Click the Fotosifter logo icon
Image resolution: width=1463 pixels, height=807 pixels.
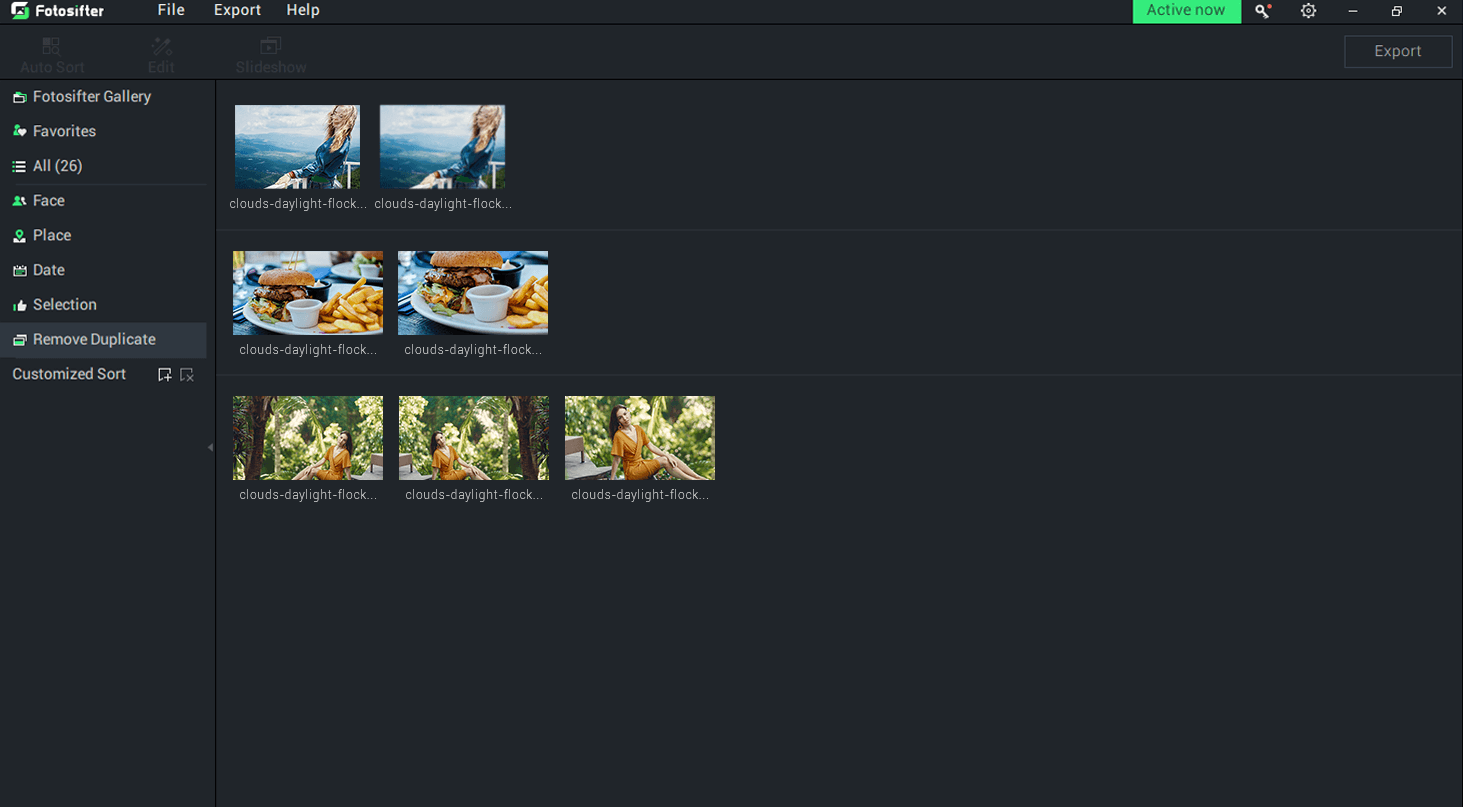[19, 11]
